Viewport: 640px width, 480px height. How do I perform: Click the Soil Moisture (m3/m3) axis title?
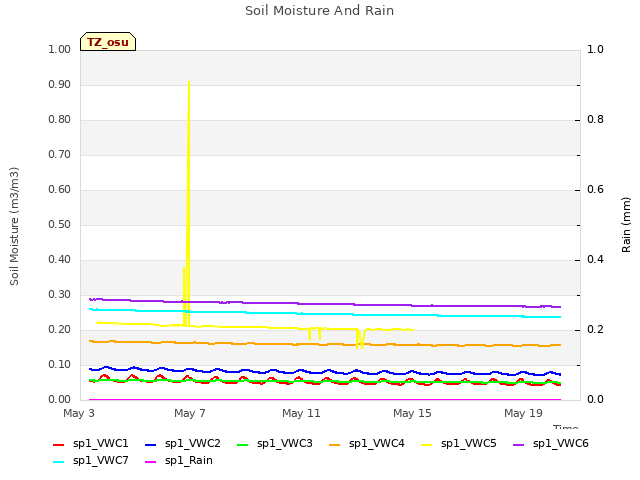pos(14,226)
